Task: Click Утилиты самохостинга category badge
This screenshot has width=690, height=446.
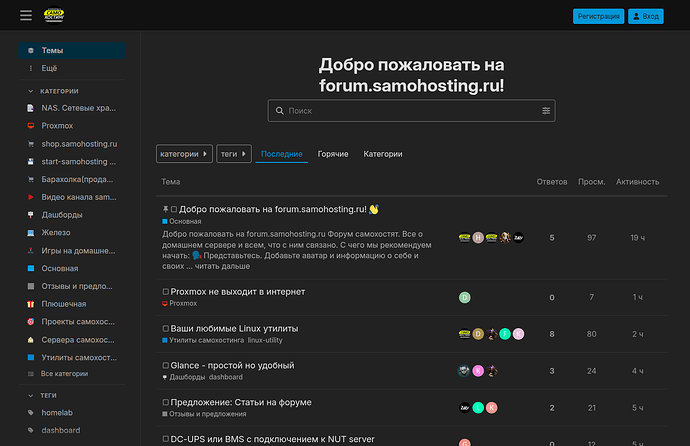Action: pos(203,340)
